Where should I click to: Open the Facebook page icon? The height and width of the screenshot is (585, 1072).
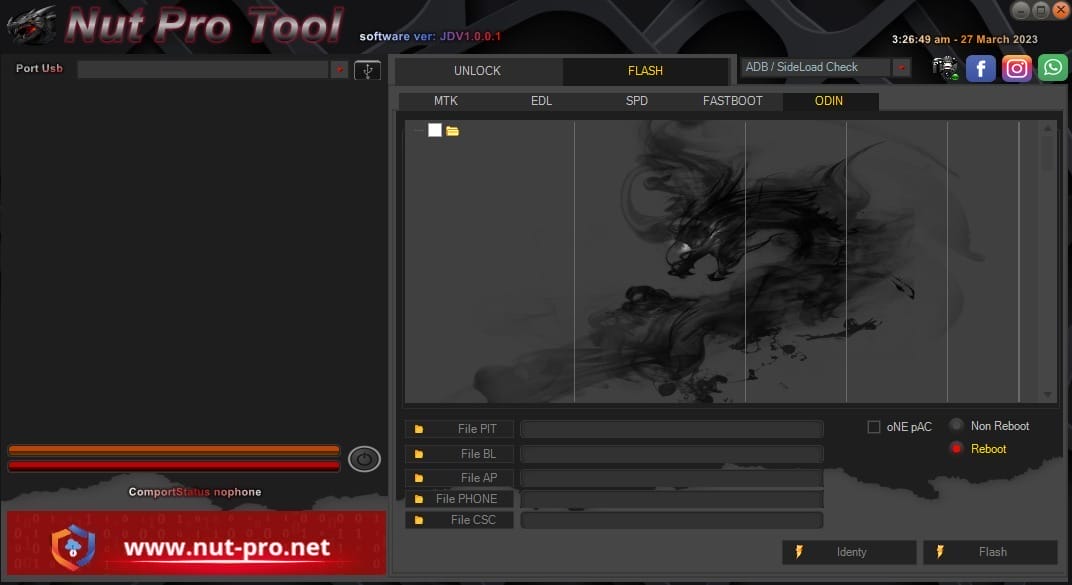(x=980, y=68)
